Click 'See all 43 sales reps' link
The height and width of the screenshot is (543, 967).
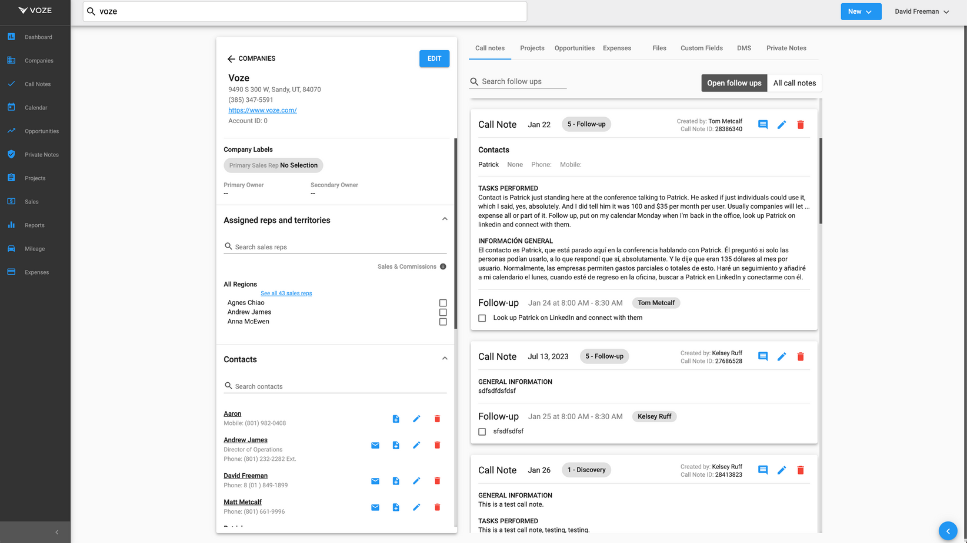(286, 293)
